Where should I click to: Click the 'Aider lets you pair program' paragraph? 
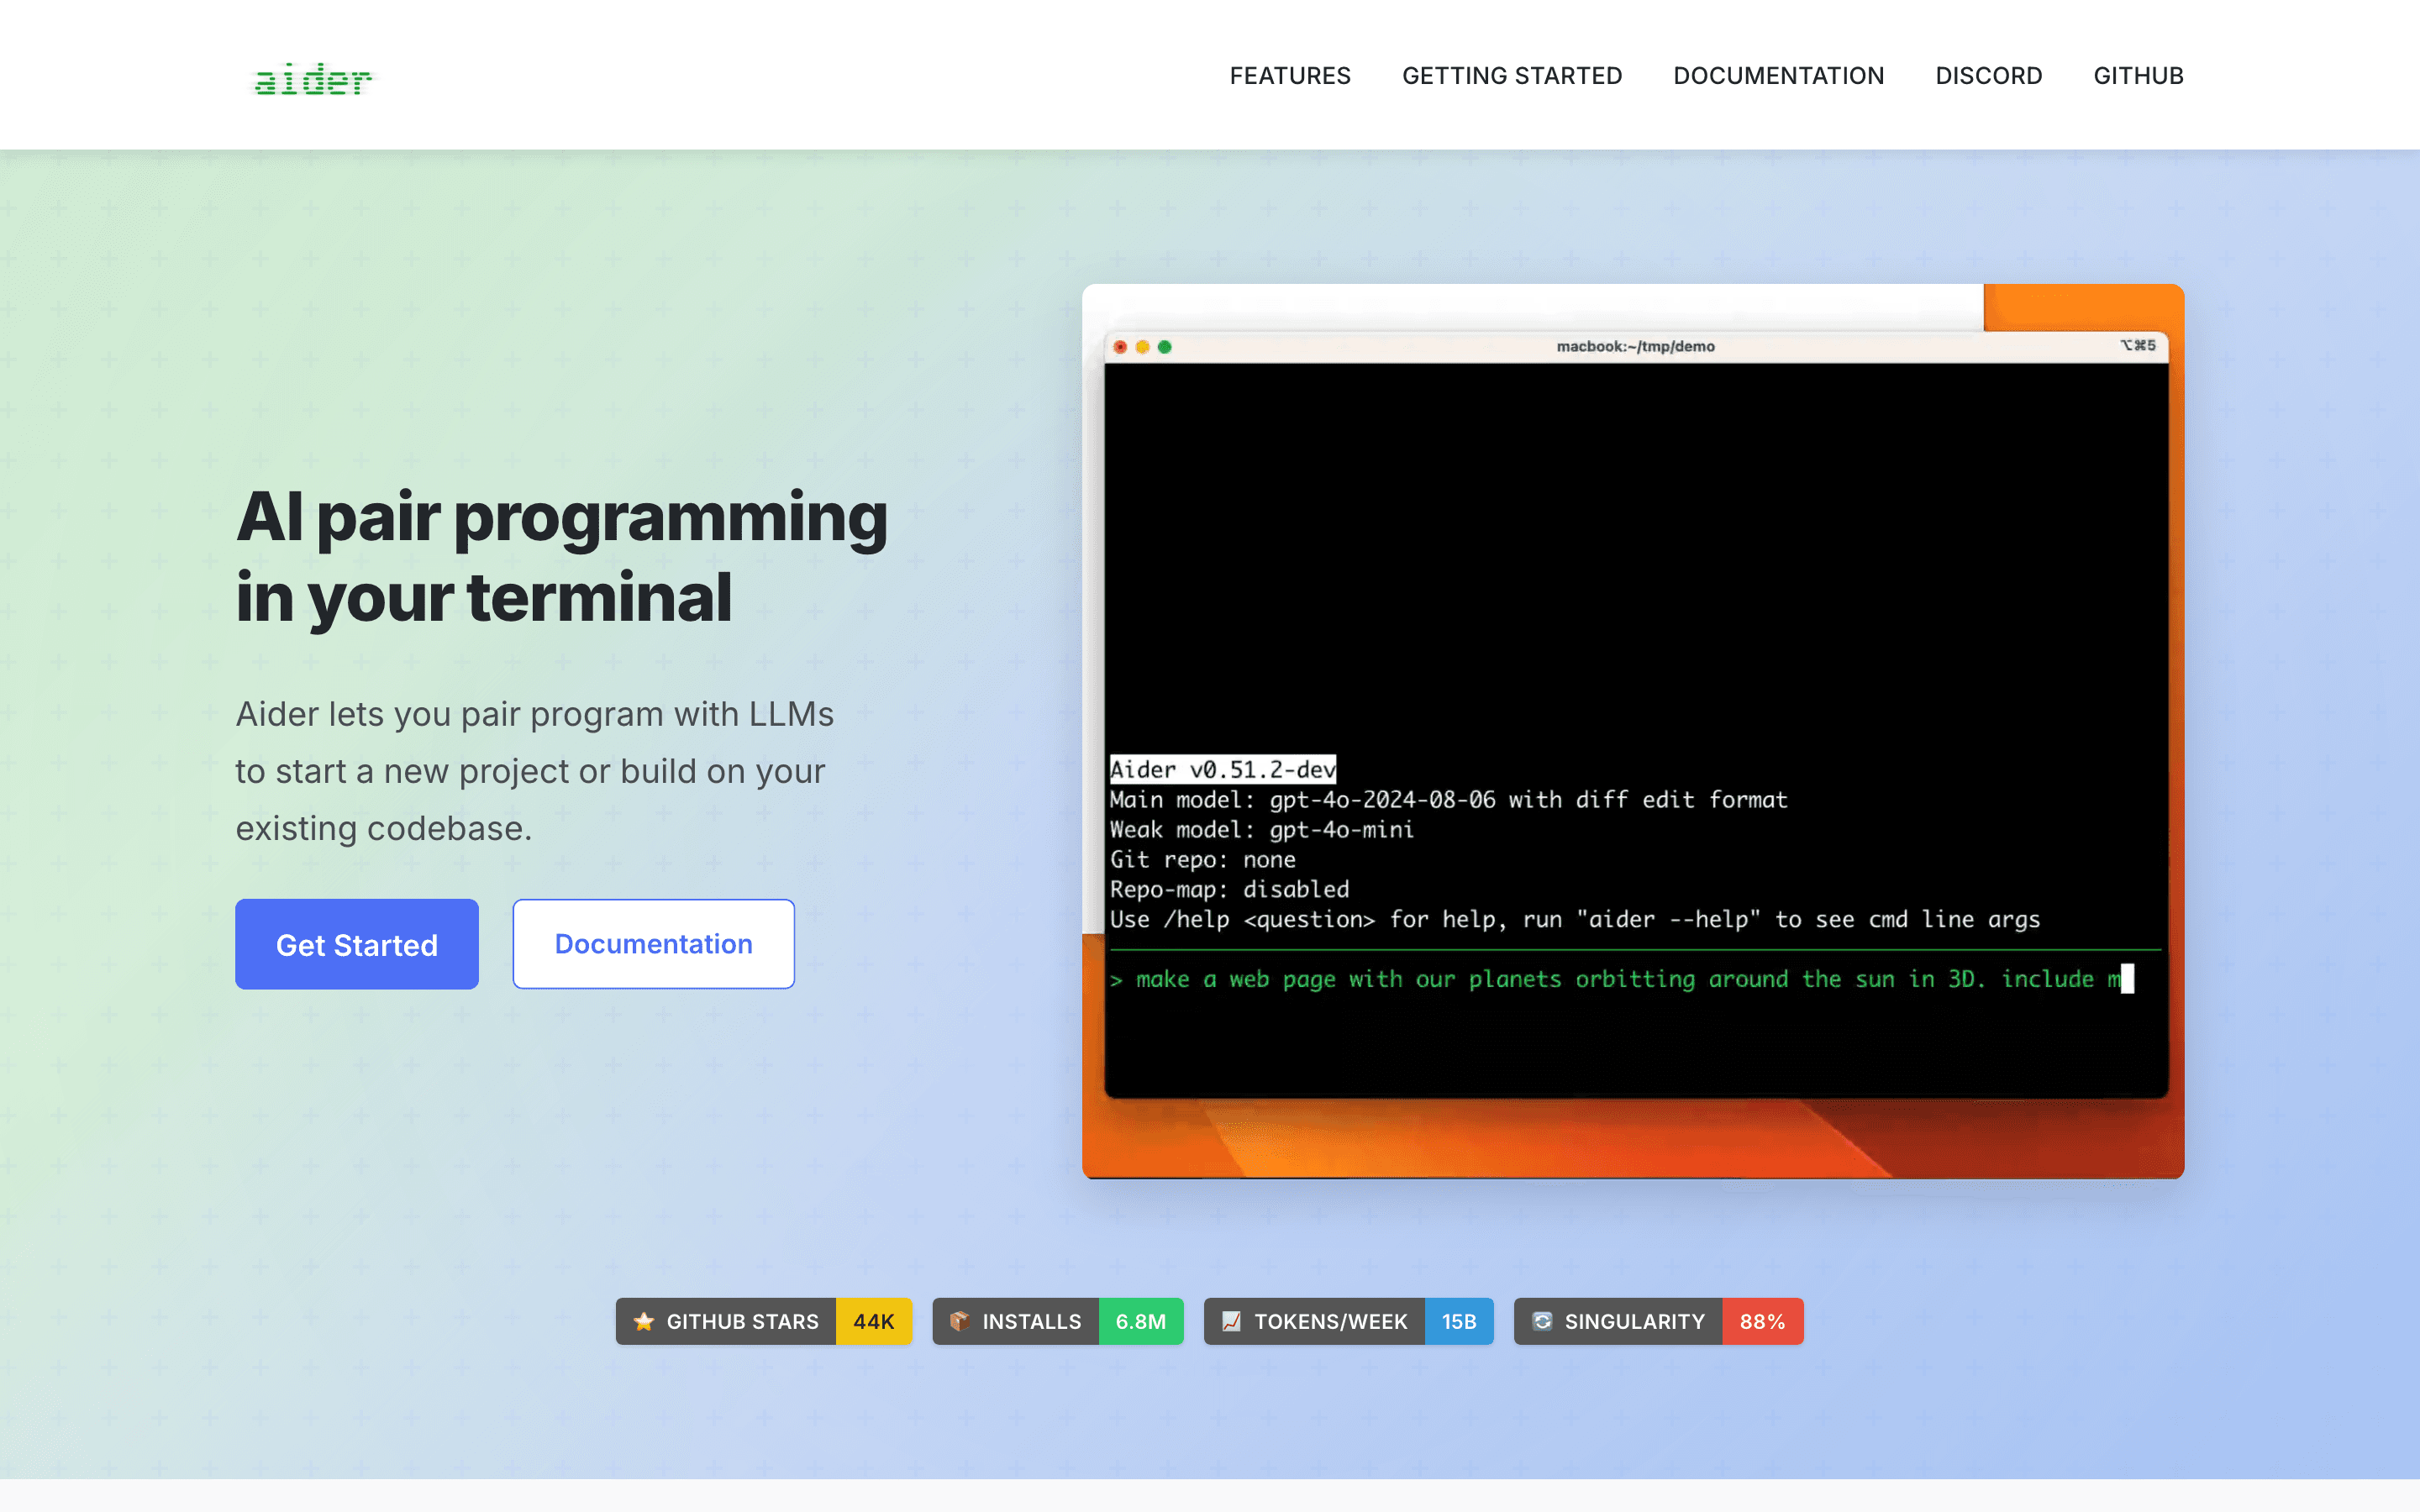point(534,771)
